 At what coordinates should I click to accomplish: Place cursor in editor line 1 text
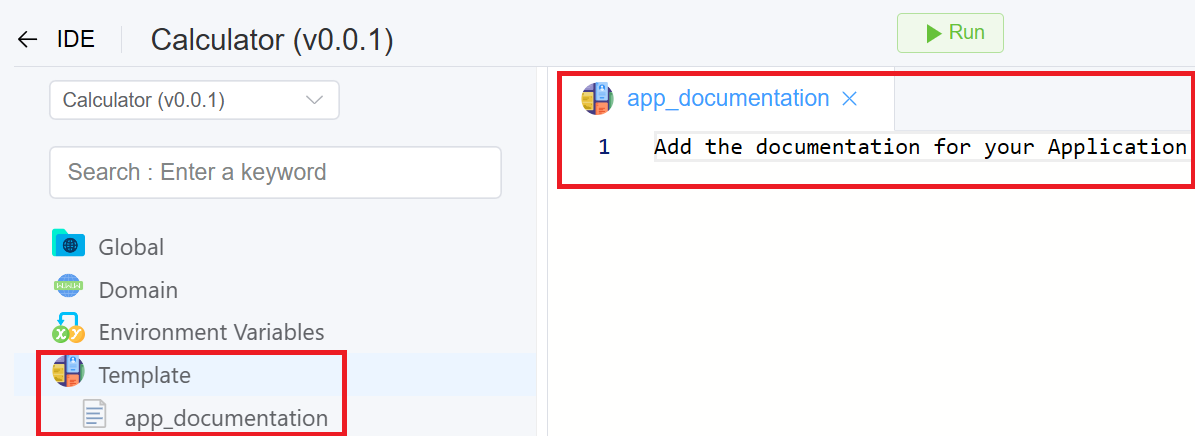click(x=919, y=147)
